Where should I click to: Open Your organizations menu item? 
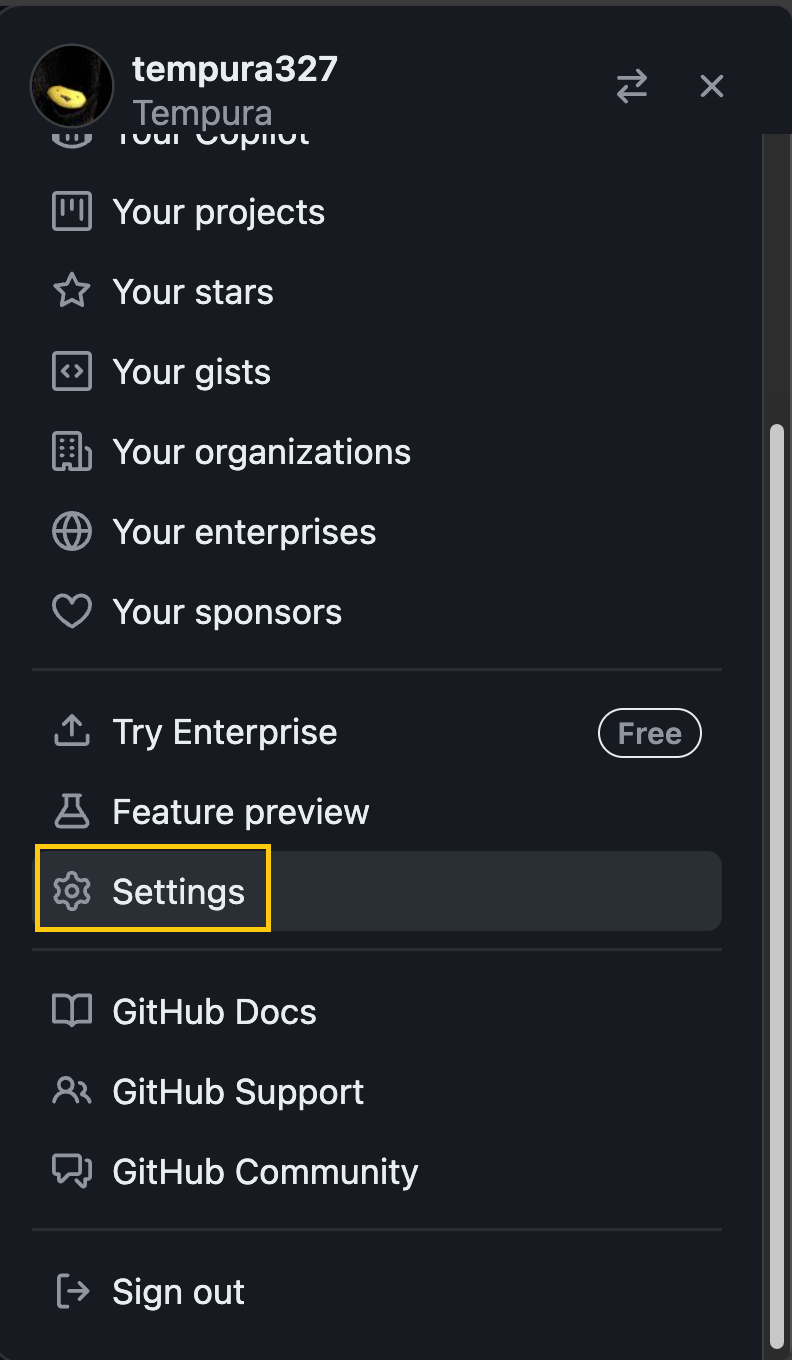pos(261,452)
